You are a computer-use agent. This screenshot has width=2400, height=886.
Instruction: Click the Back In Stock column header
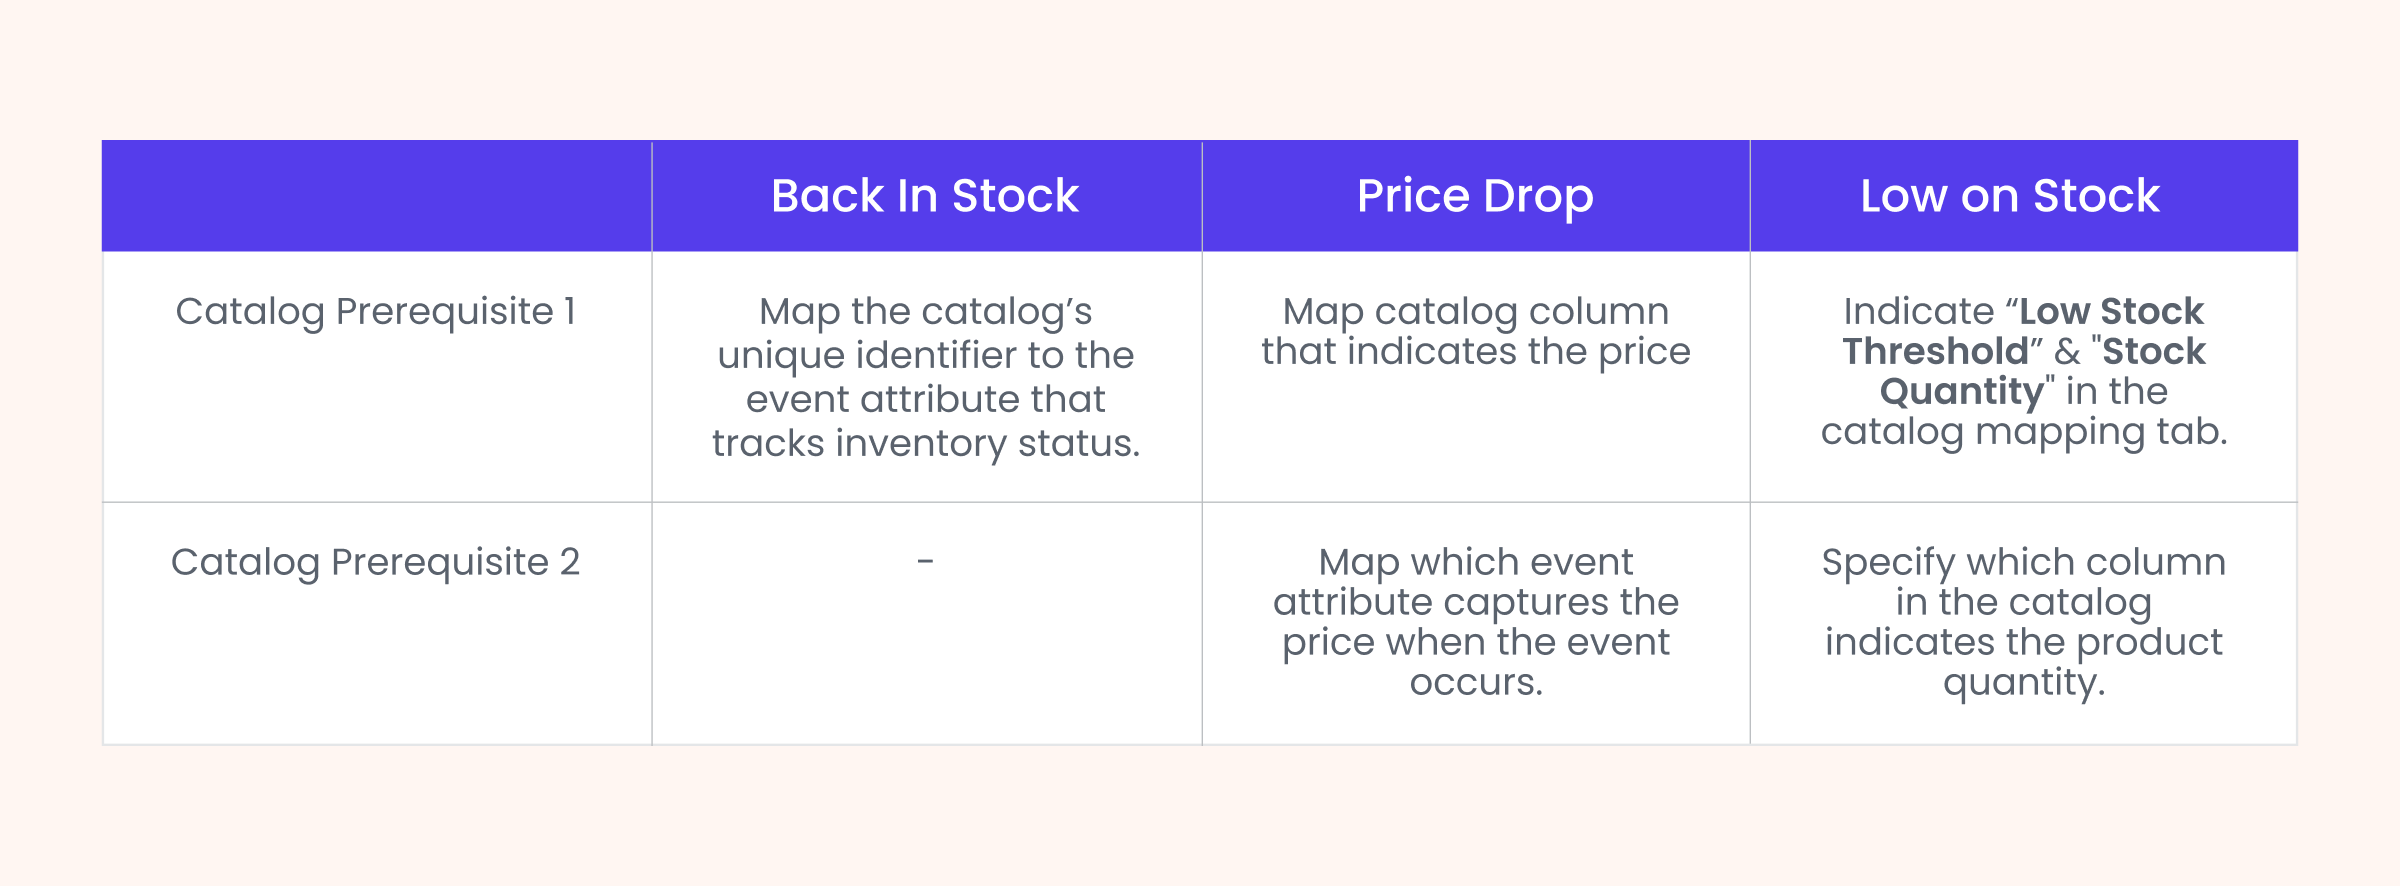pyautogui.click(x=925, y=196)
